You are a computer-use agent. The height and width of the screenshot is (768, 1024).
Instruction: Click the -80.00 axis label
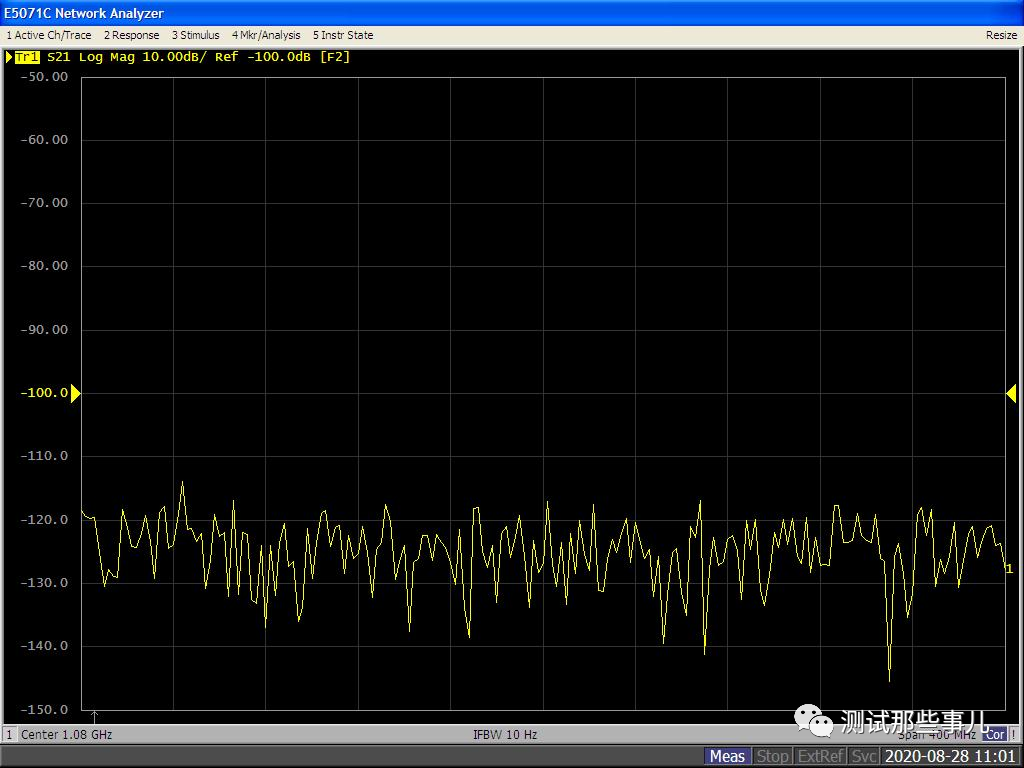tap(44, 266)
